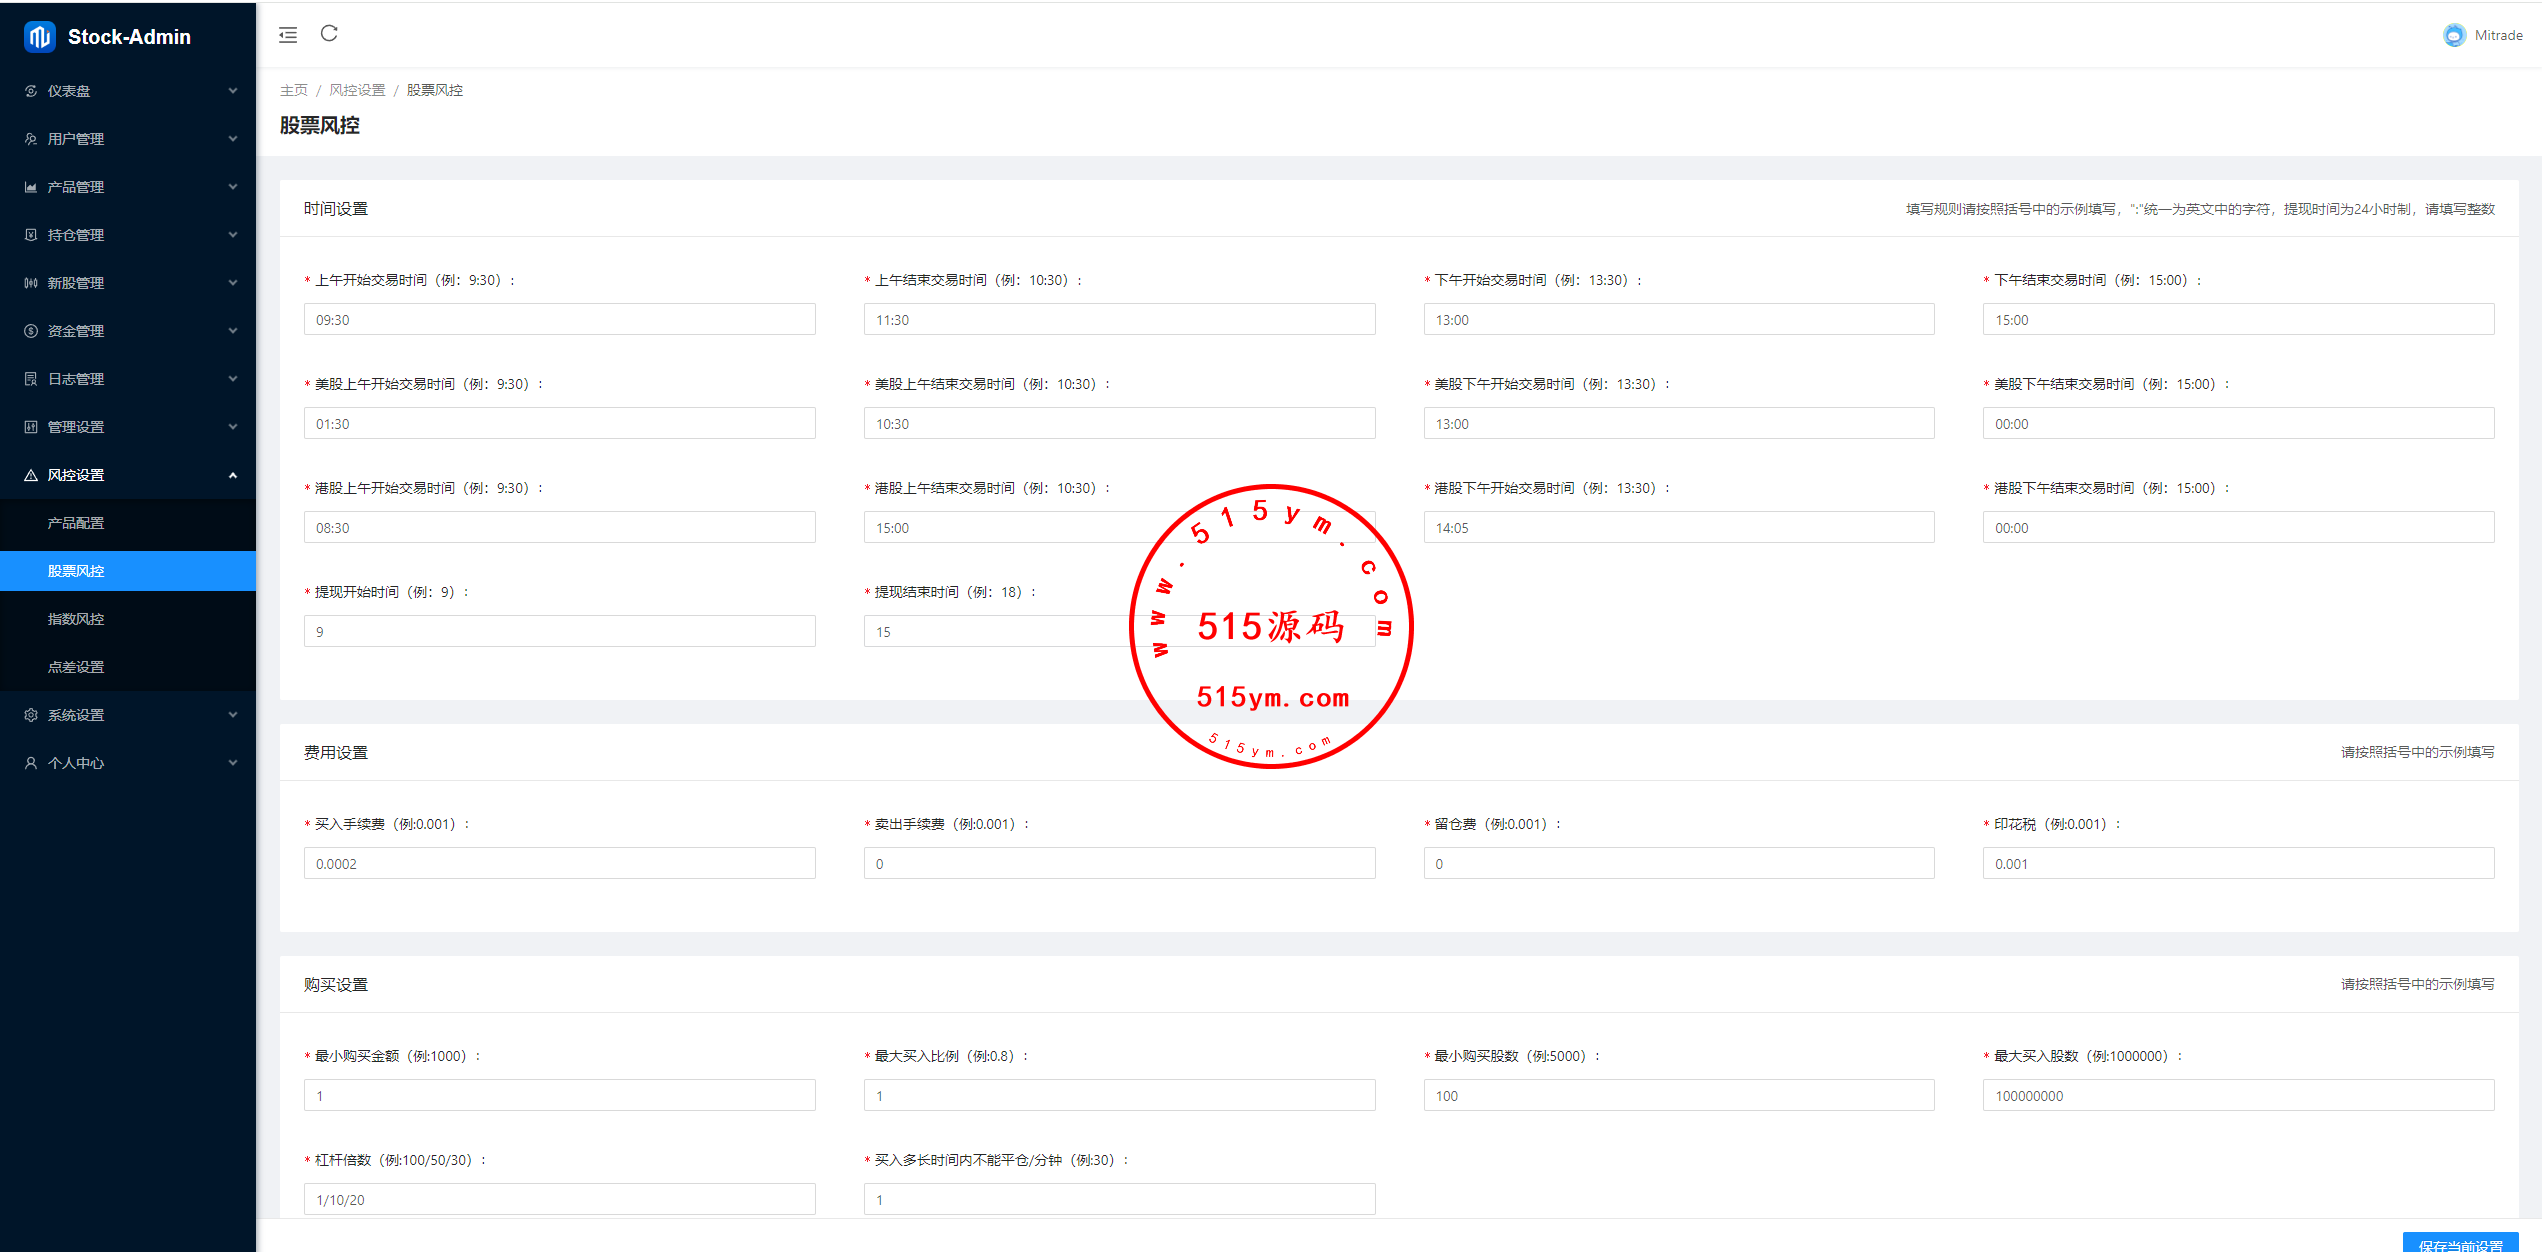Open the 指数风控 submenu item
The height and width of the screenshot is (1252, 2542).
click(x=76, y=619)
